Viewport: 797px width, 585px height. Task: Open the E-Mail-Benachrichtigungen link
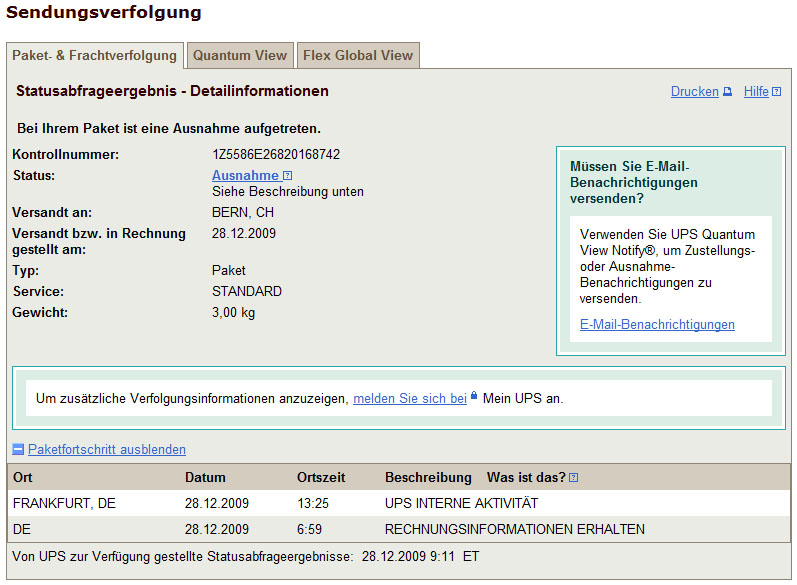pyautogui.click(x=657, y=324)
